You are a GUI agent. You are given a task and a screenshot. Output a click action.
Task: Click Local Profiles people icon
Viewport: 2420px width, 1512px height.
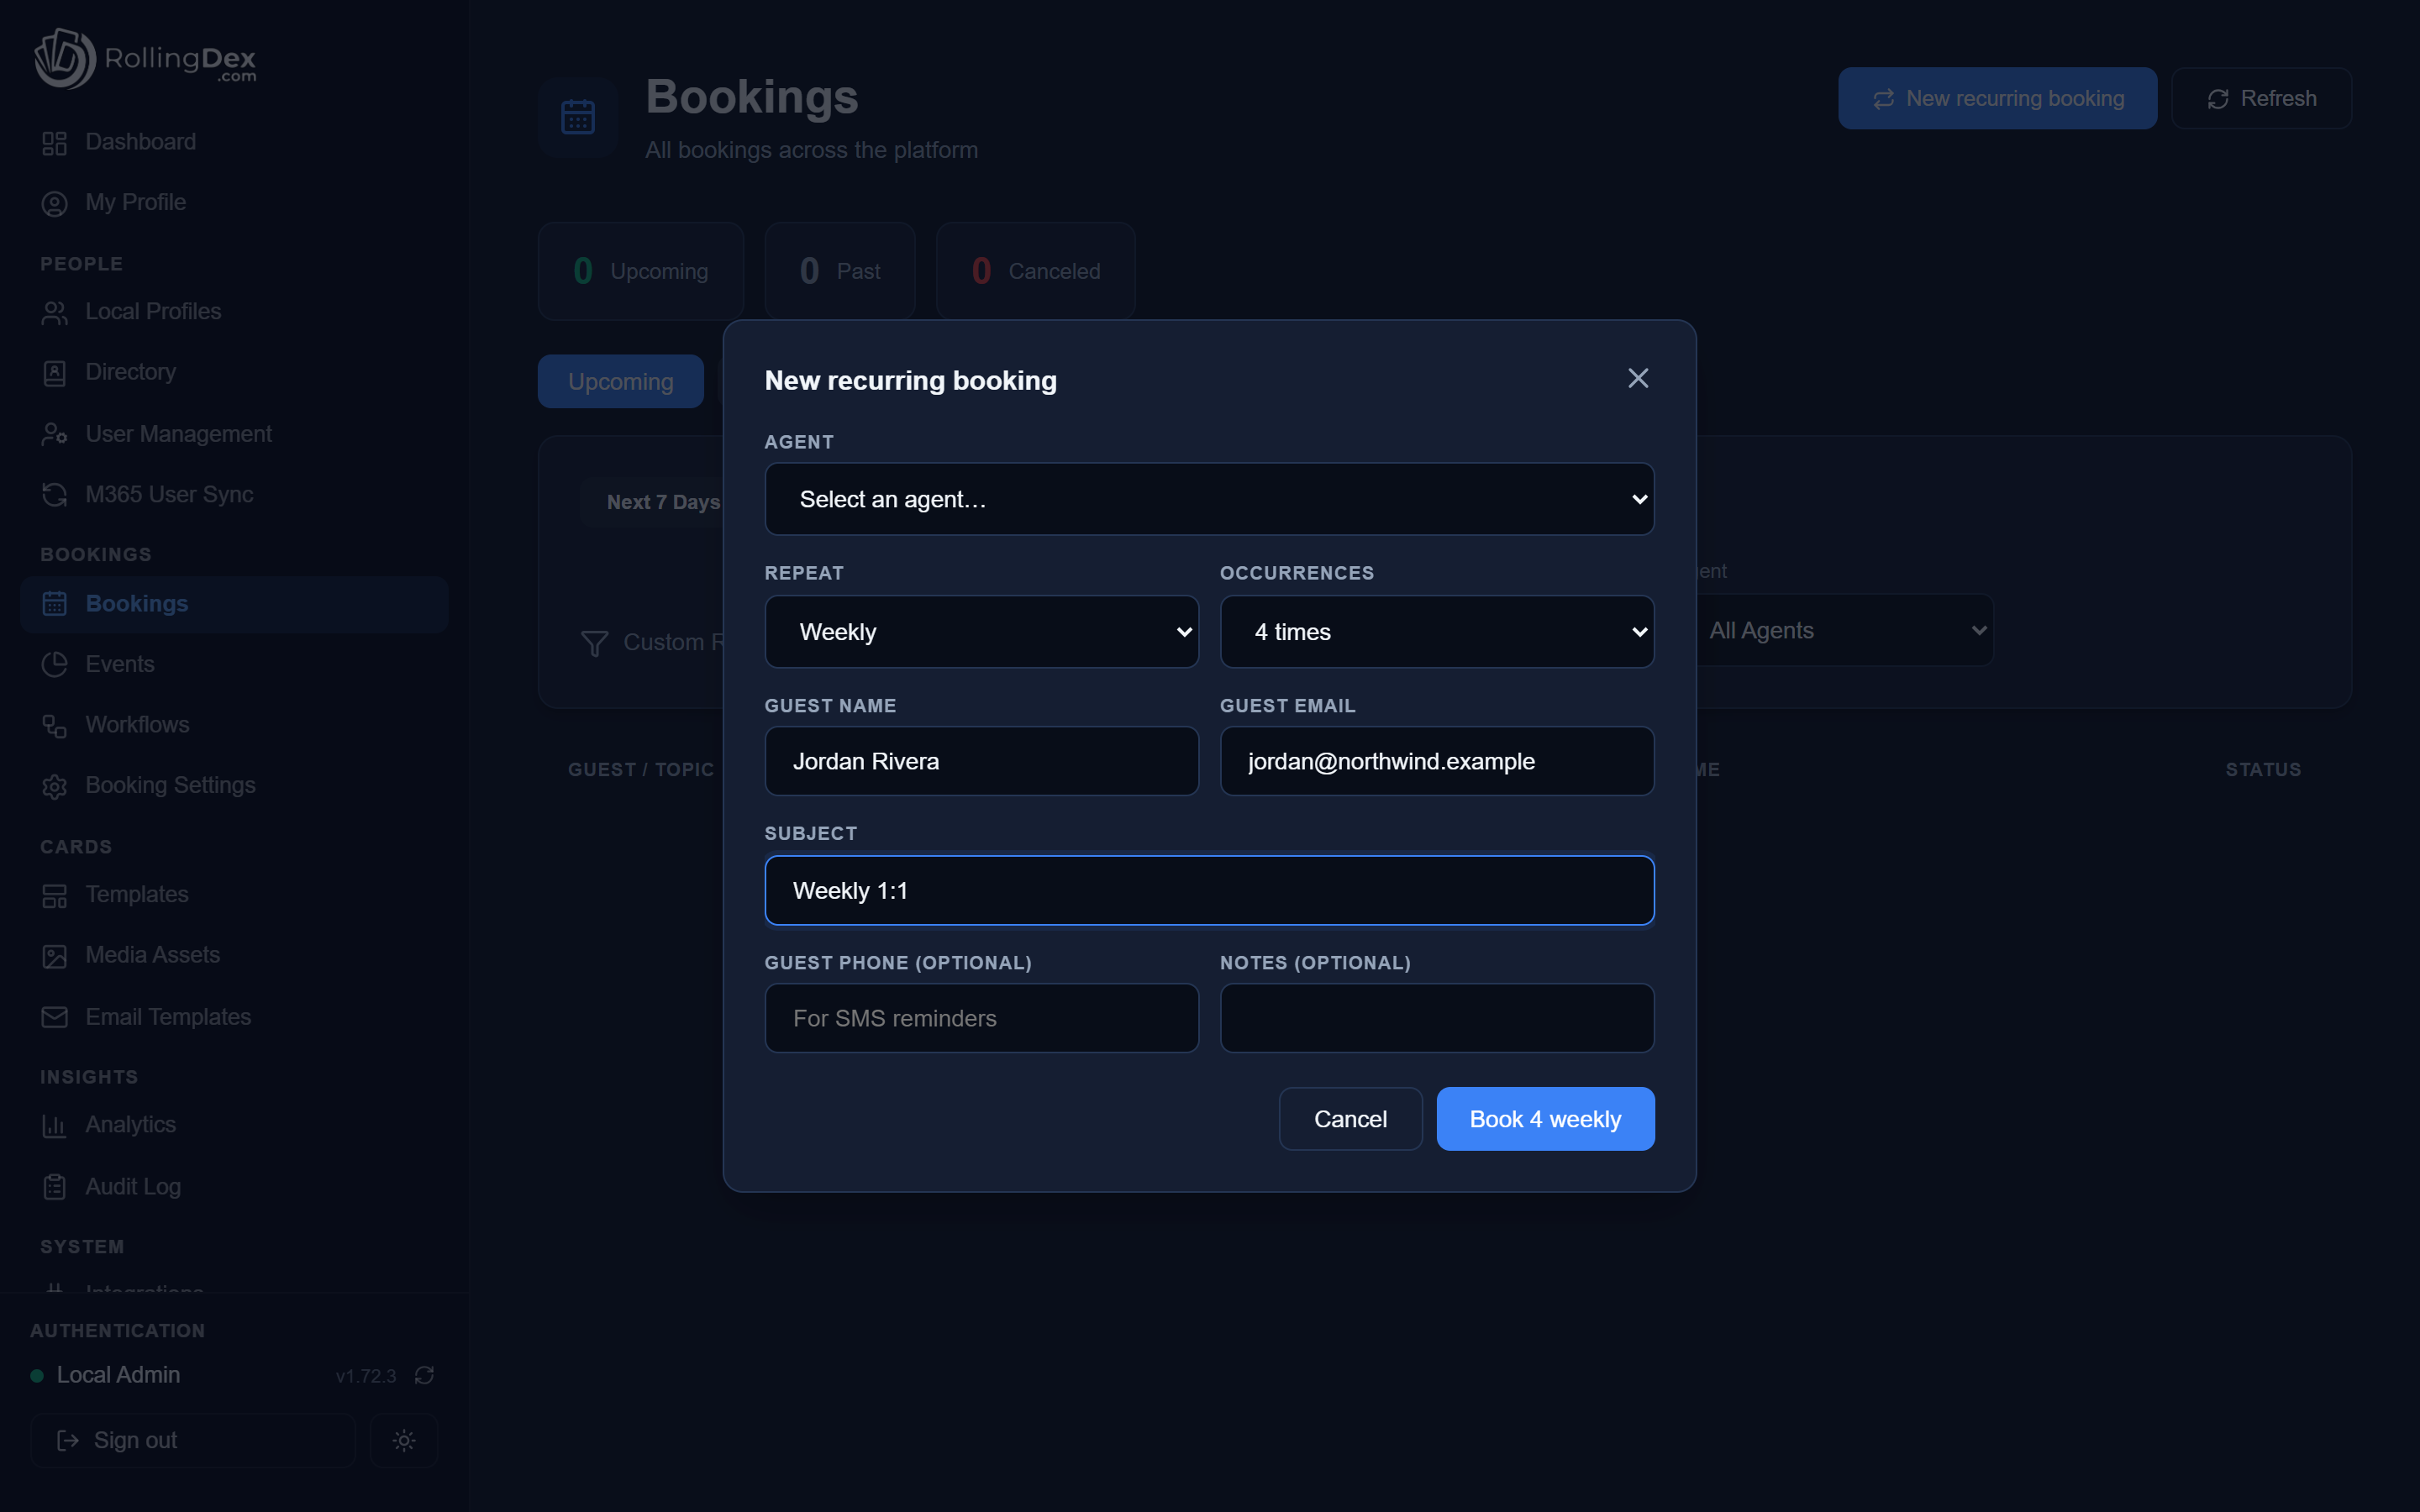point(54,313)
